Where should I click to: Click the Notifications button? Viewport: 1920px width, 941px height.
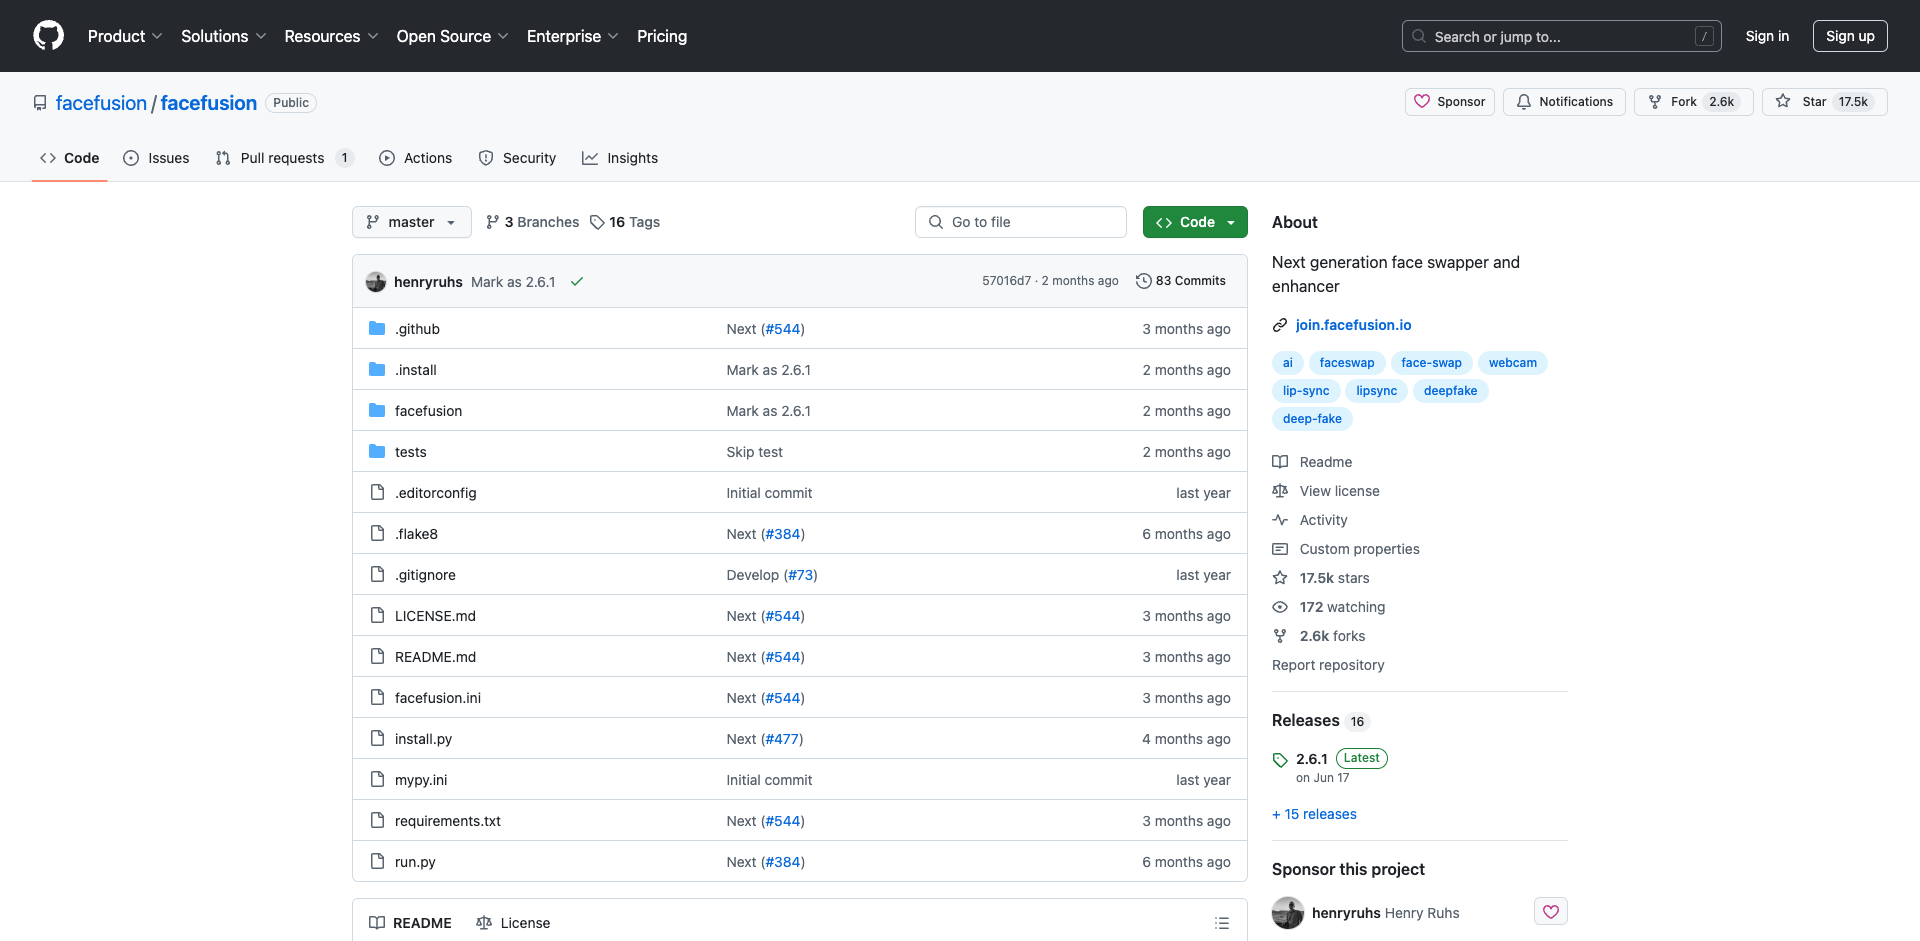pyautogui.click(x=1564, y=102)
